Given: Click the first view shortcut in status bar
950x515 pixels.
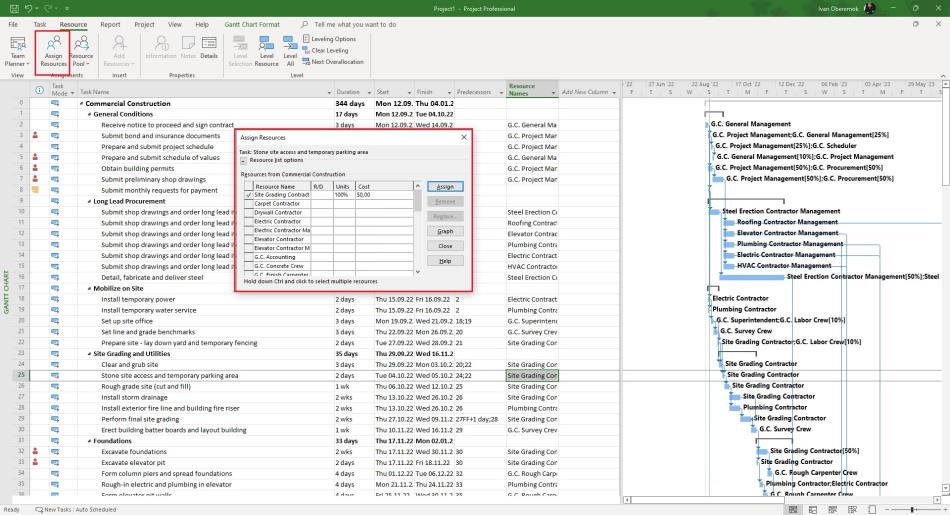Looking at the screenshot, I should [792, 510].
